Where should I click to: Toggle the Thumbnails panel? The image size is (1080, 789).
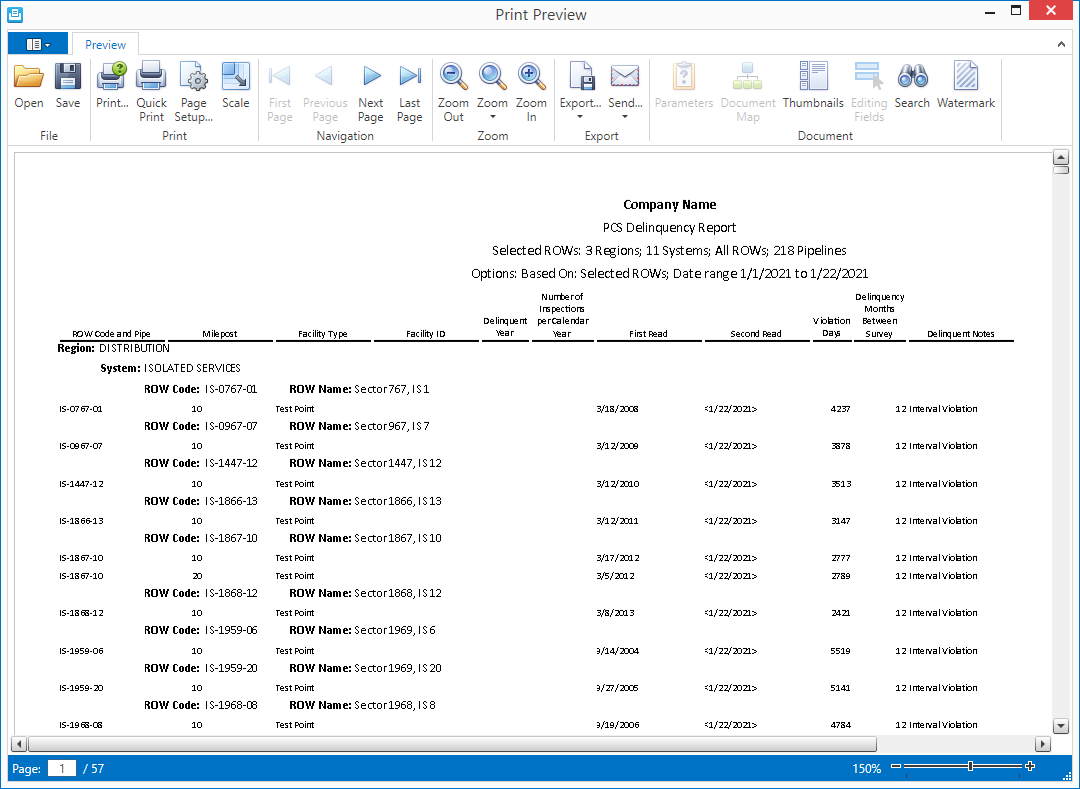(x=813, y=85)
